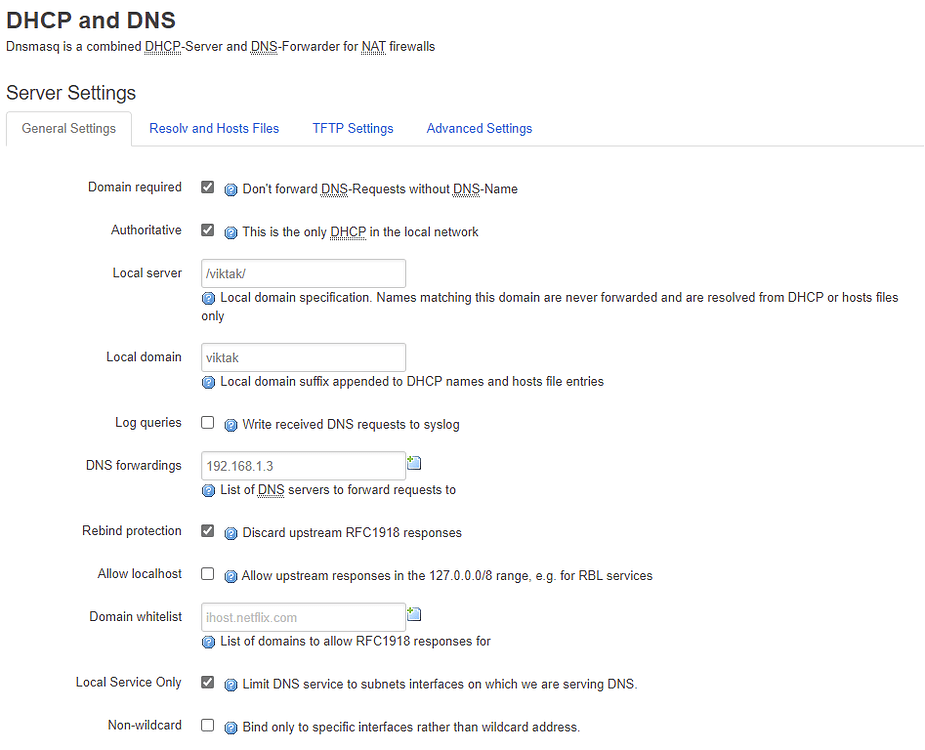
Task: Open help icon next to Domain required
Action: pos(231,189)
